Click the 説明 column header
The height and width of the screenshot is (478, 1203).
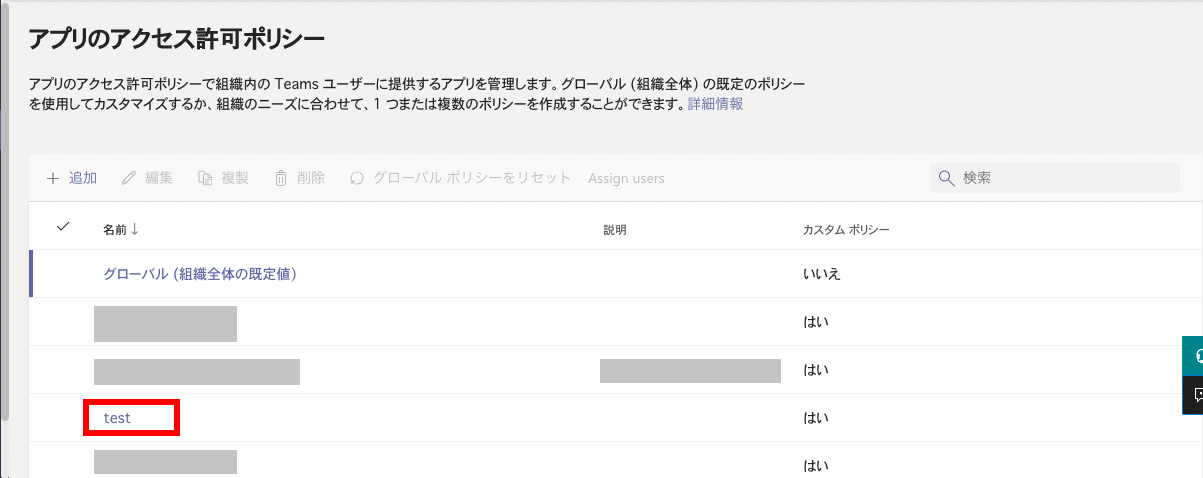pyautogui.click(x=615, y=230)
